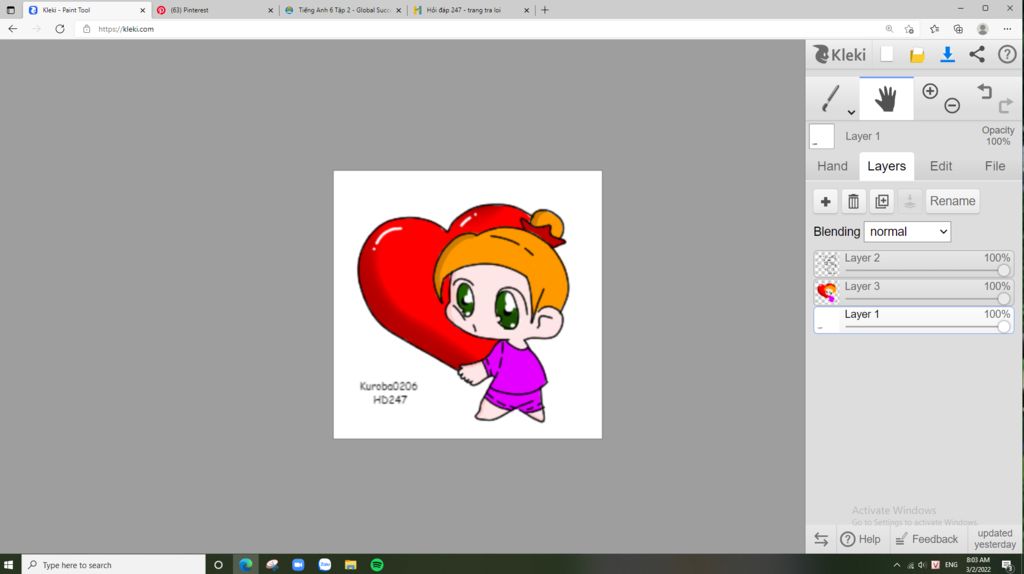Switch to the File tab
The image size is (1024, 574).
click(995, 167)
